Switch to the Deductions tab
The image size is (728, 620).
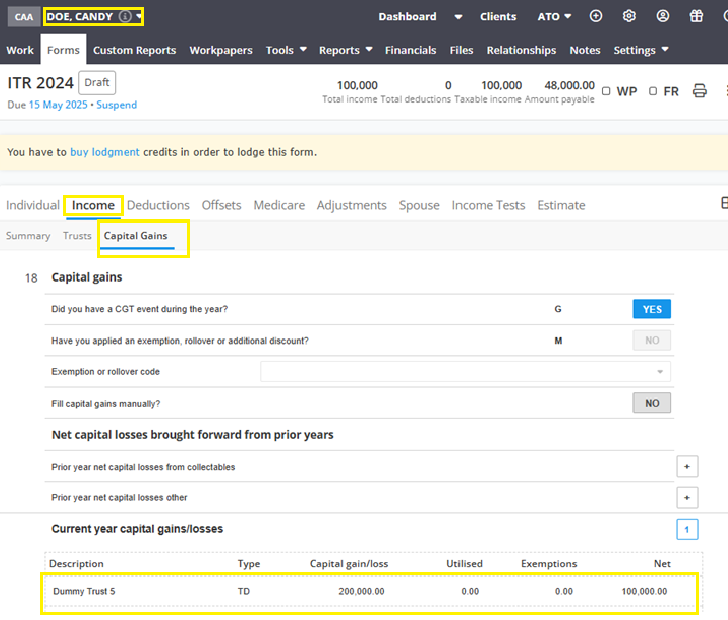[x=158, y=205]
